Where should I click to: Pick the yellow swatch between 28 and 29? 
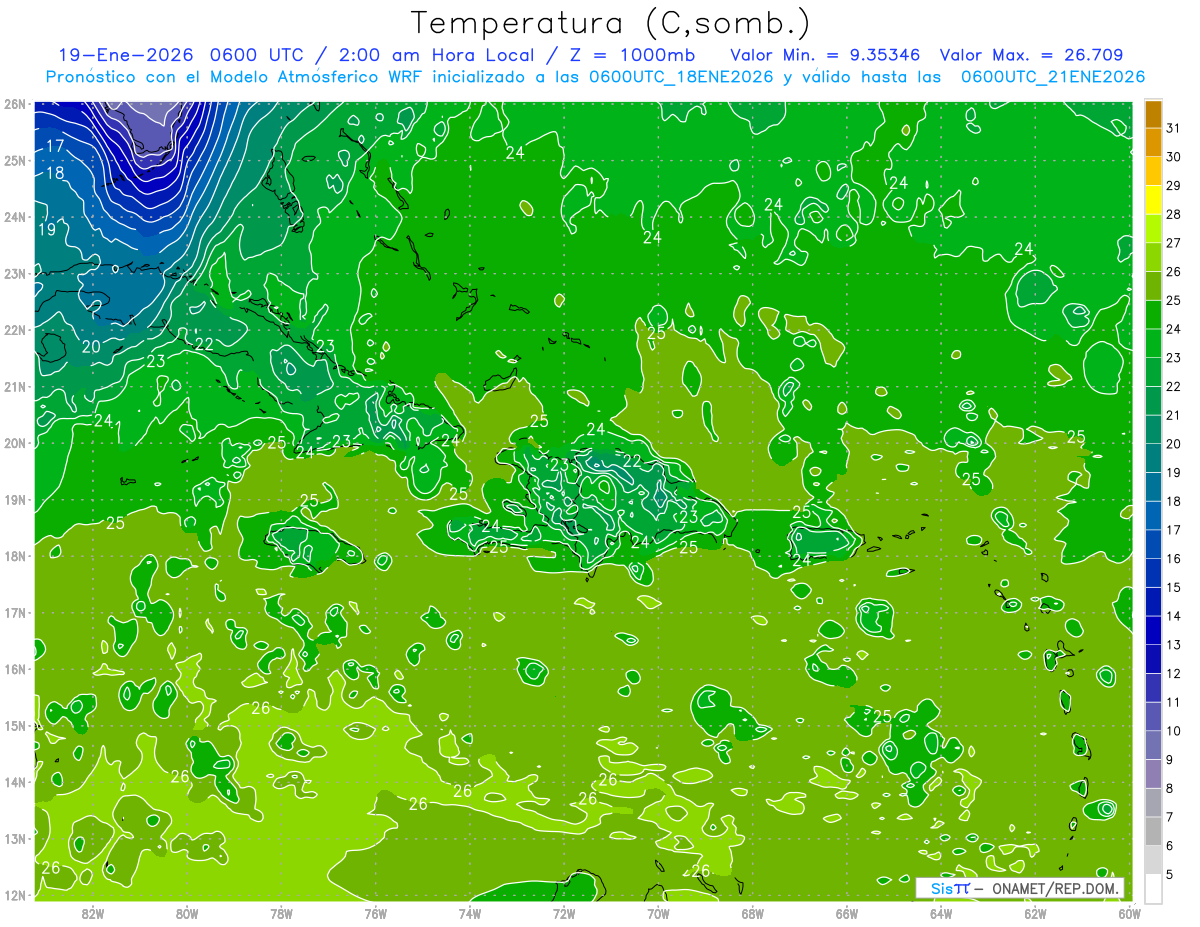pos(1153,200)
